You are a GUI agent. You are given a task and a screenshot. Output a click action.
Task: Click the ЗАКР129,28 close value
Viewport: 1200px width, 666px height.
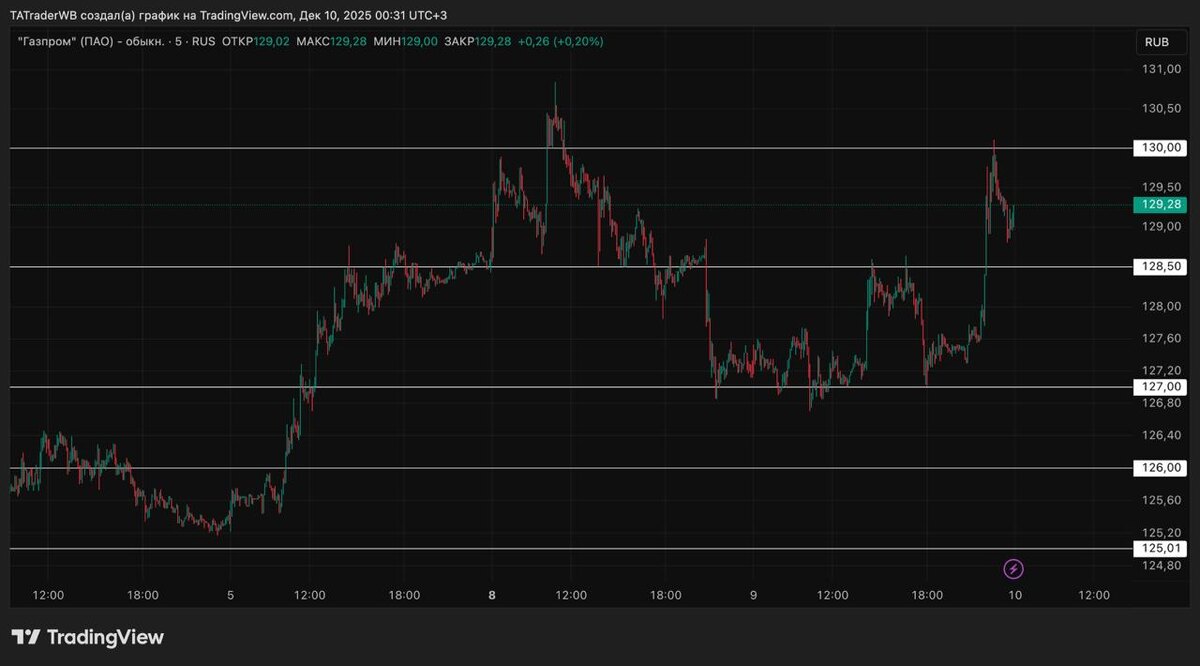coord(478,42)
